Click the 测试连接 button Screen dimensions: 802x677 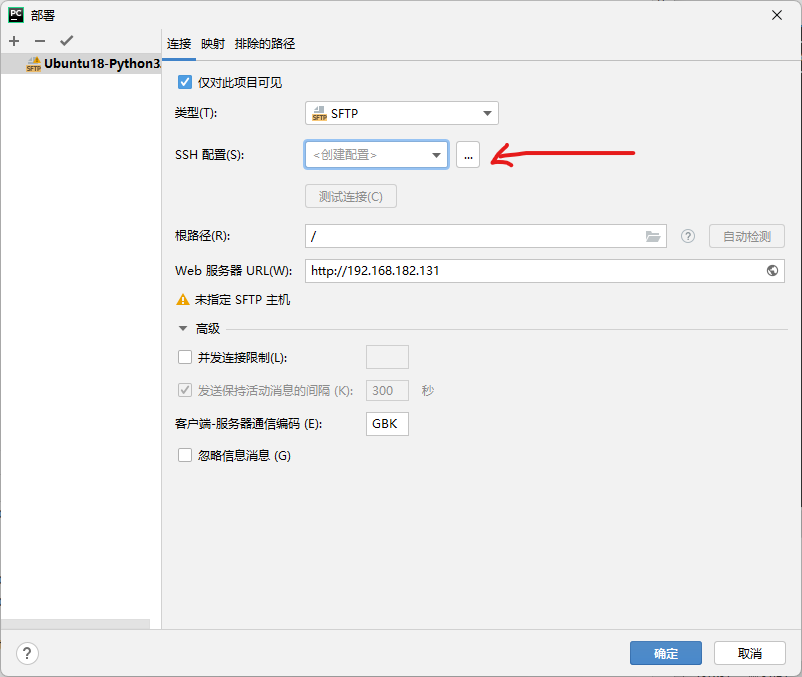[351, 196]
